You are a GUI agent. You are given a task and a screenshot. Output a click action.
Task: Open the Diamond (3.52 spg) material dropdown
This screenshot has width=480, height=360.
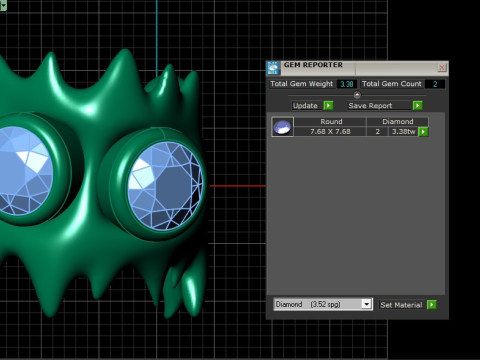coord(323,304)
